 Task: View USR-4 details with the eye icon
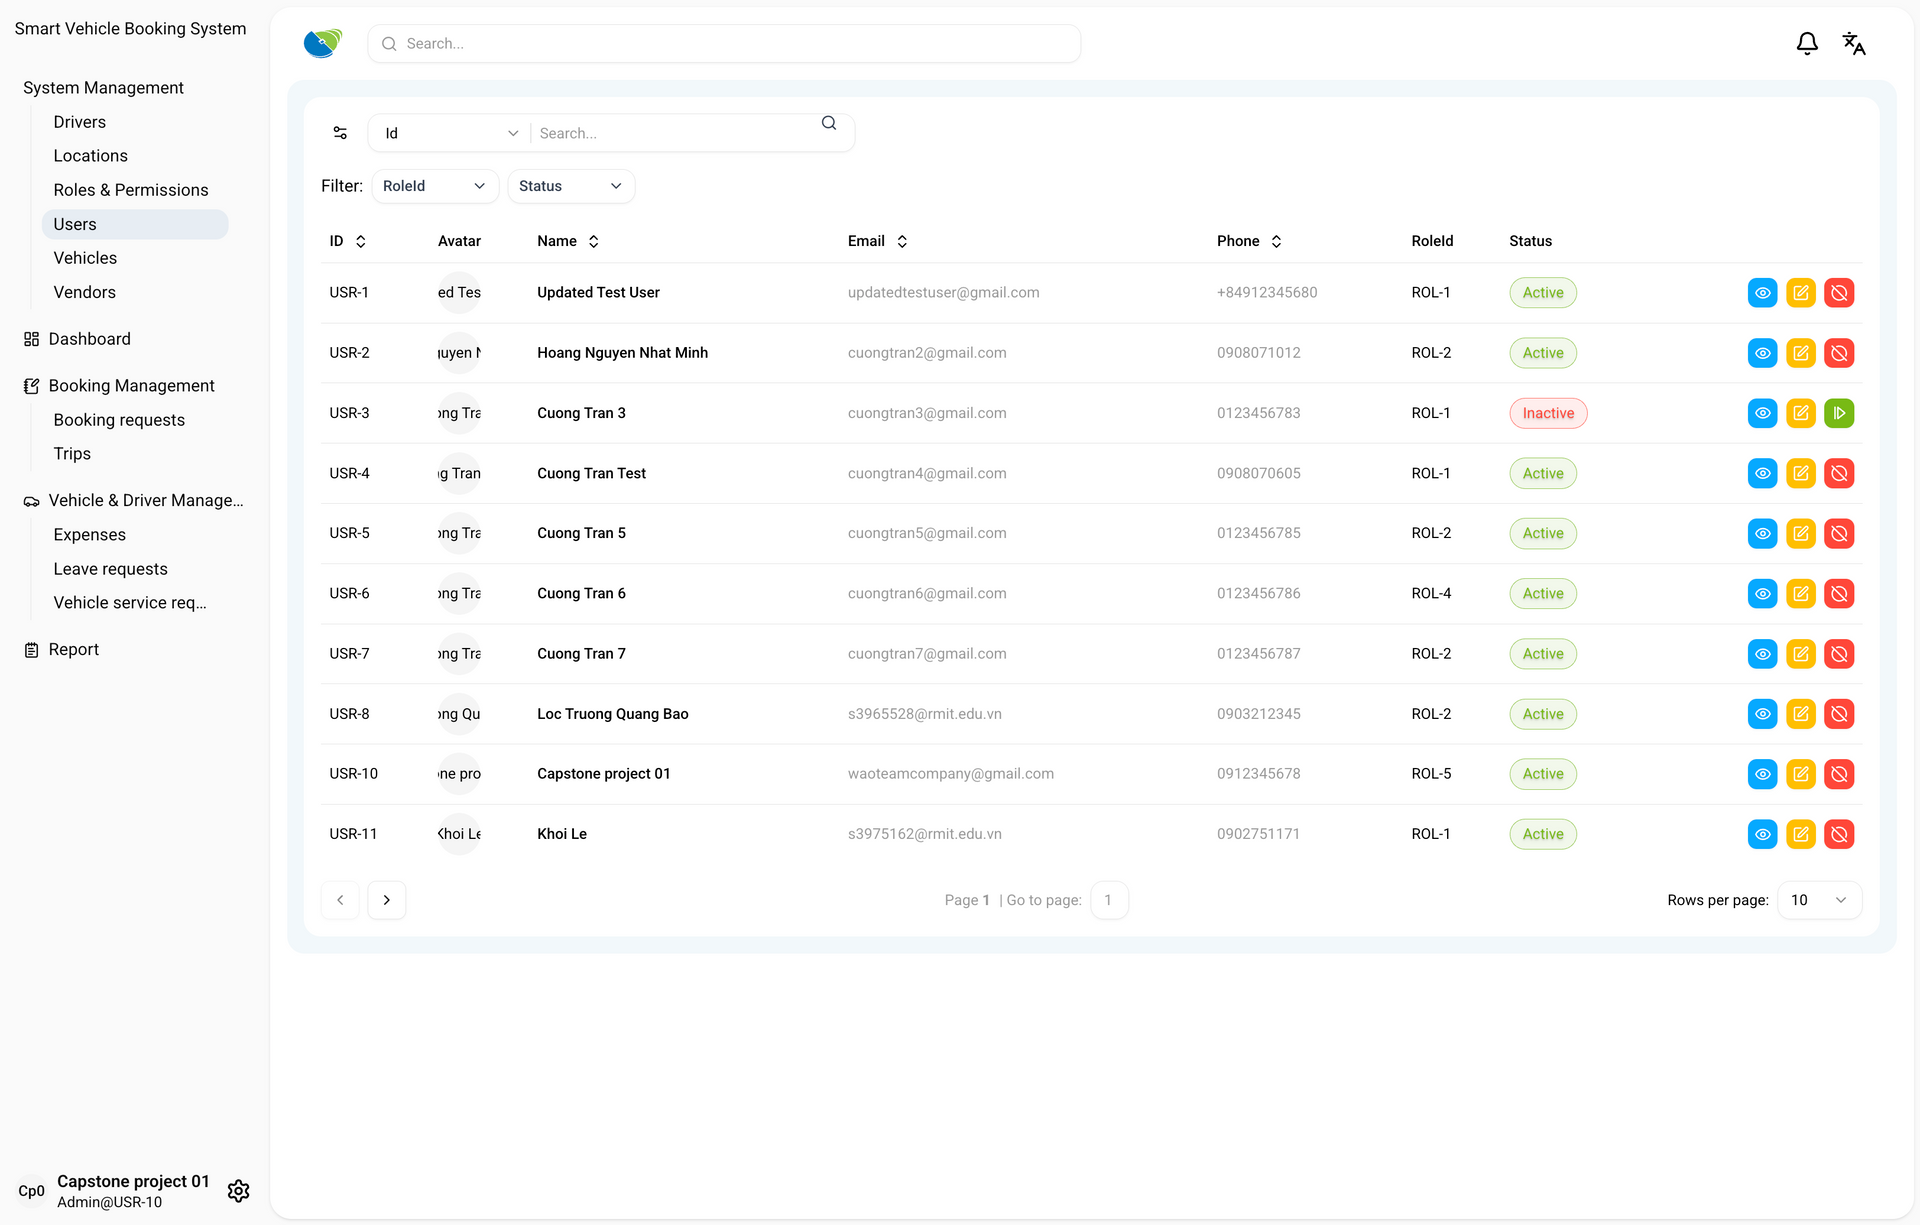click(1762, 473)
